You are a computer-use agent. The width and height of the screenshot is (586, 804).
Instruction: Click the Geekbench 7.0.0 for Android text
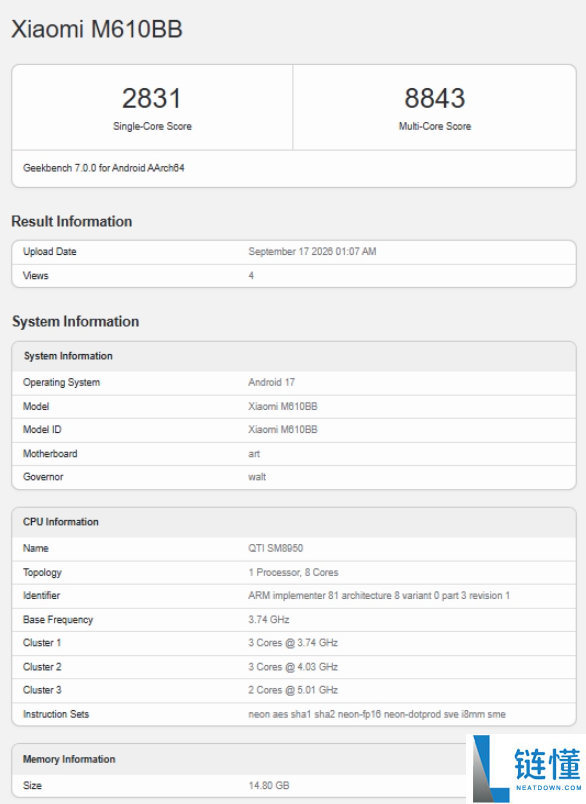click(x=104, y=168)
